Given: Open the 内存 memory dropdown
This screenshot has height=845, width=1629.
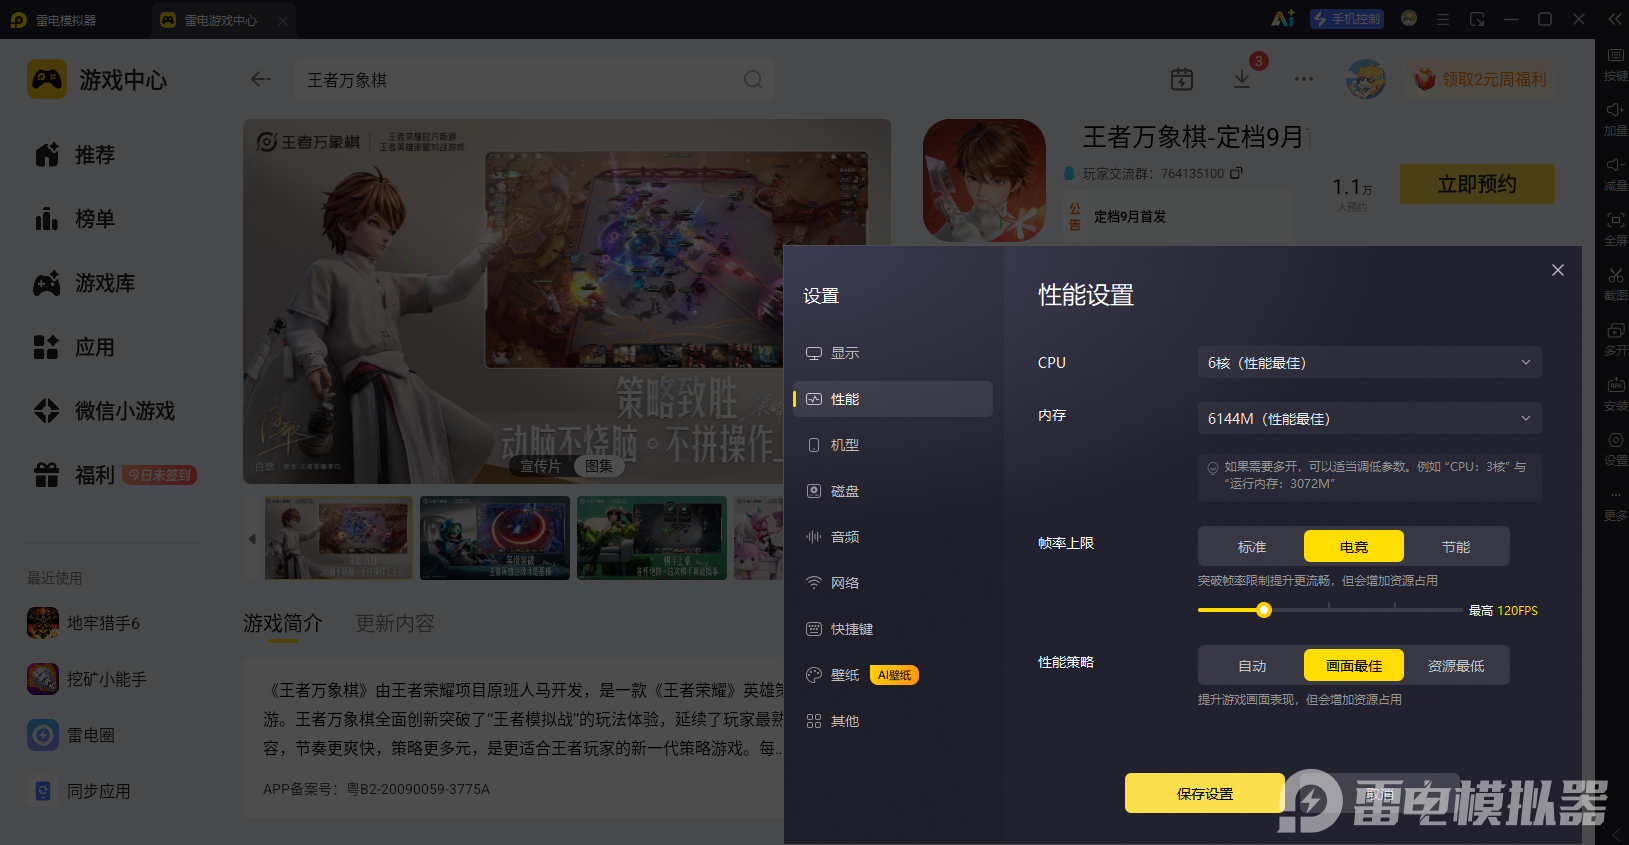Looking at the screenshot, I should tap(1369, 419).
